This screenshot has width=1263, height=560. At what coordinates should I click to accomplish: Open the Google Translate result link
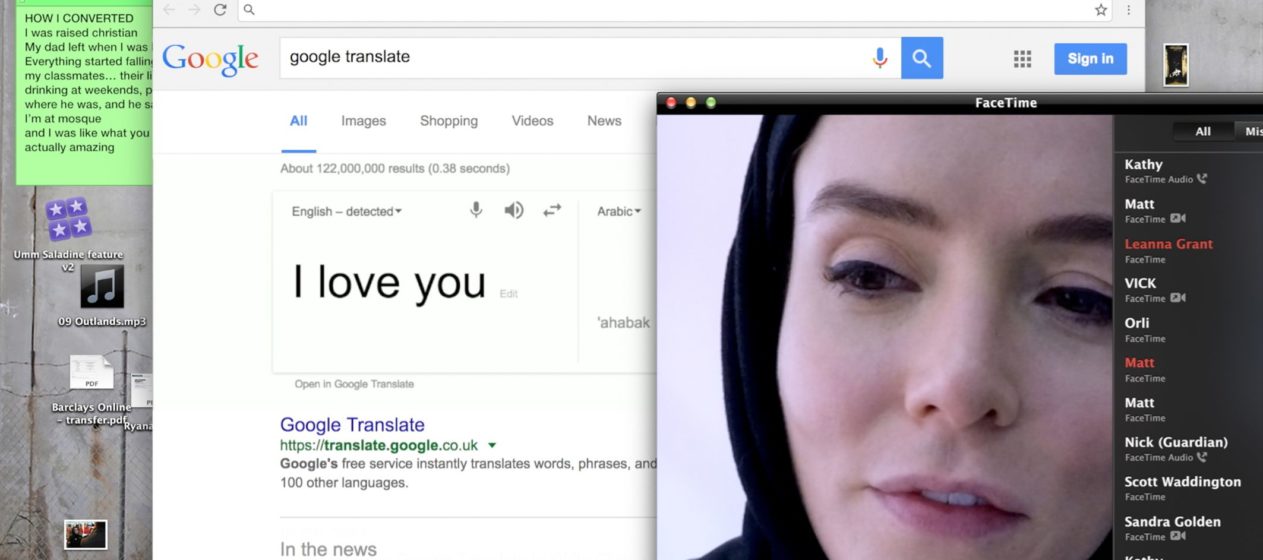click(352, 425)
